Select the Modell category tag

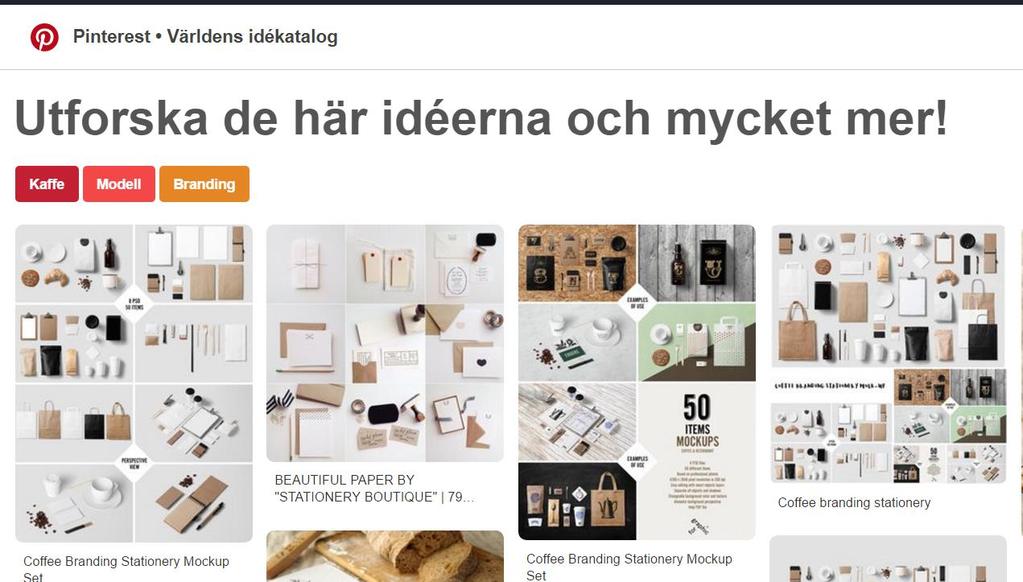[x=119, y=184]
